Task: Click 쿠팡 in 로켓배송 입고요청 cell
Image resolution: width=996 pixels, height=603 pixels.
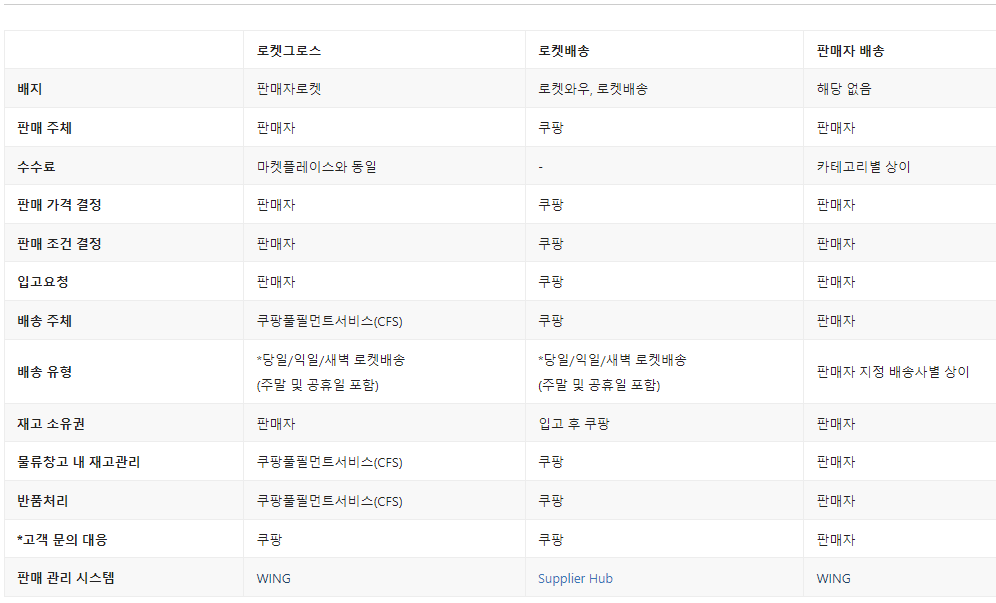Action: coord(551,281)
